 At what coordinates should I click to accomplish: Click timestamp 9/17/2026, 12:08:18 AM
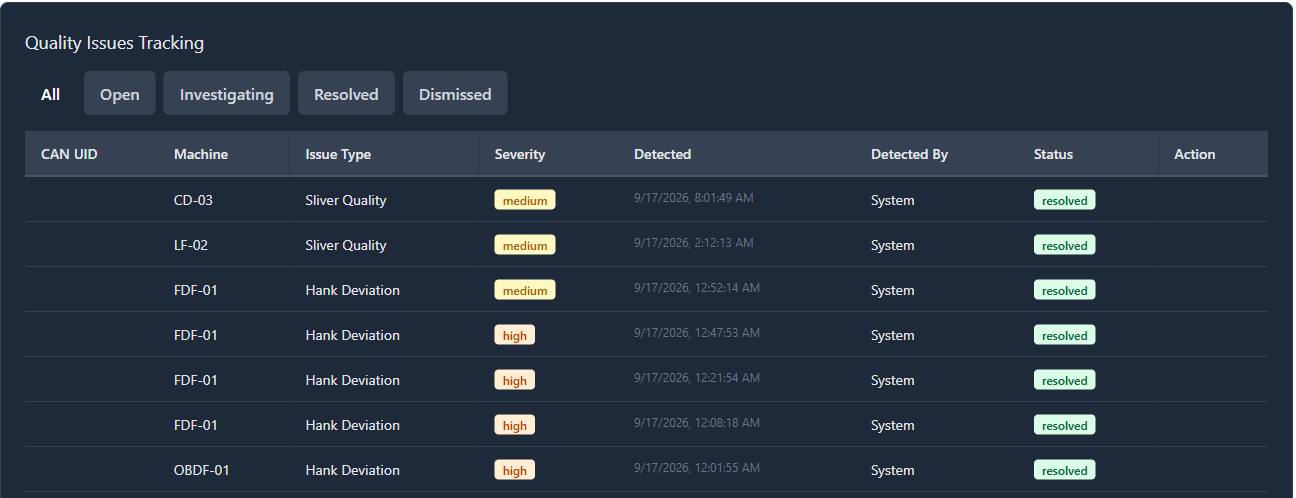697,423
